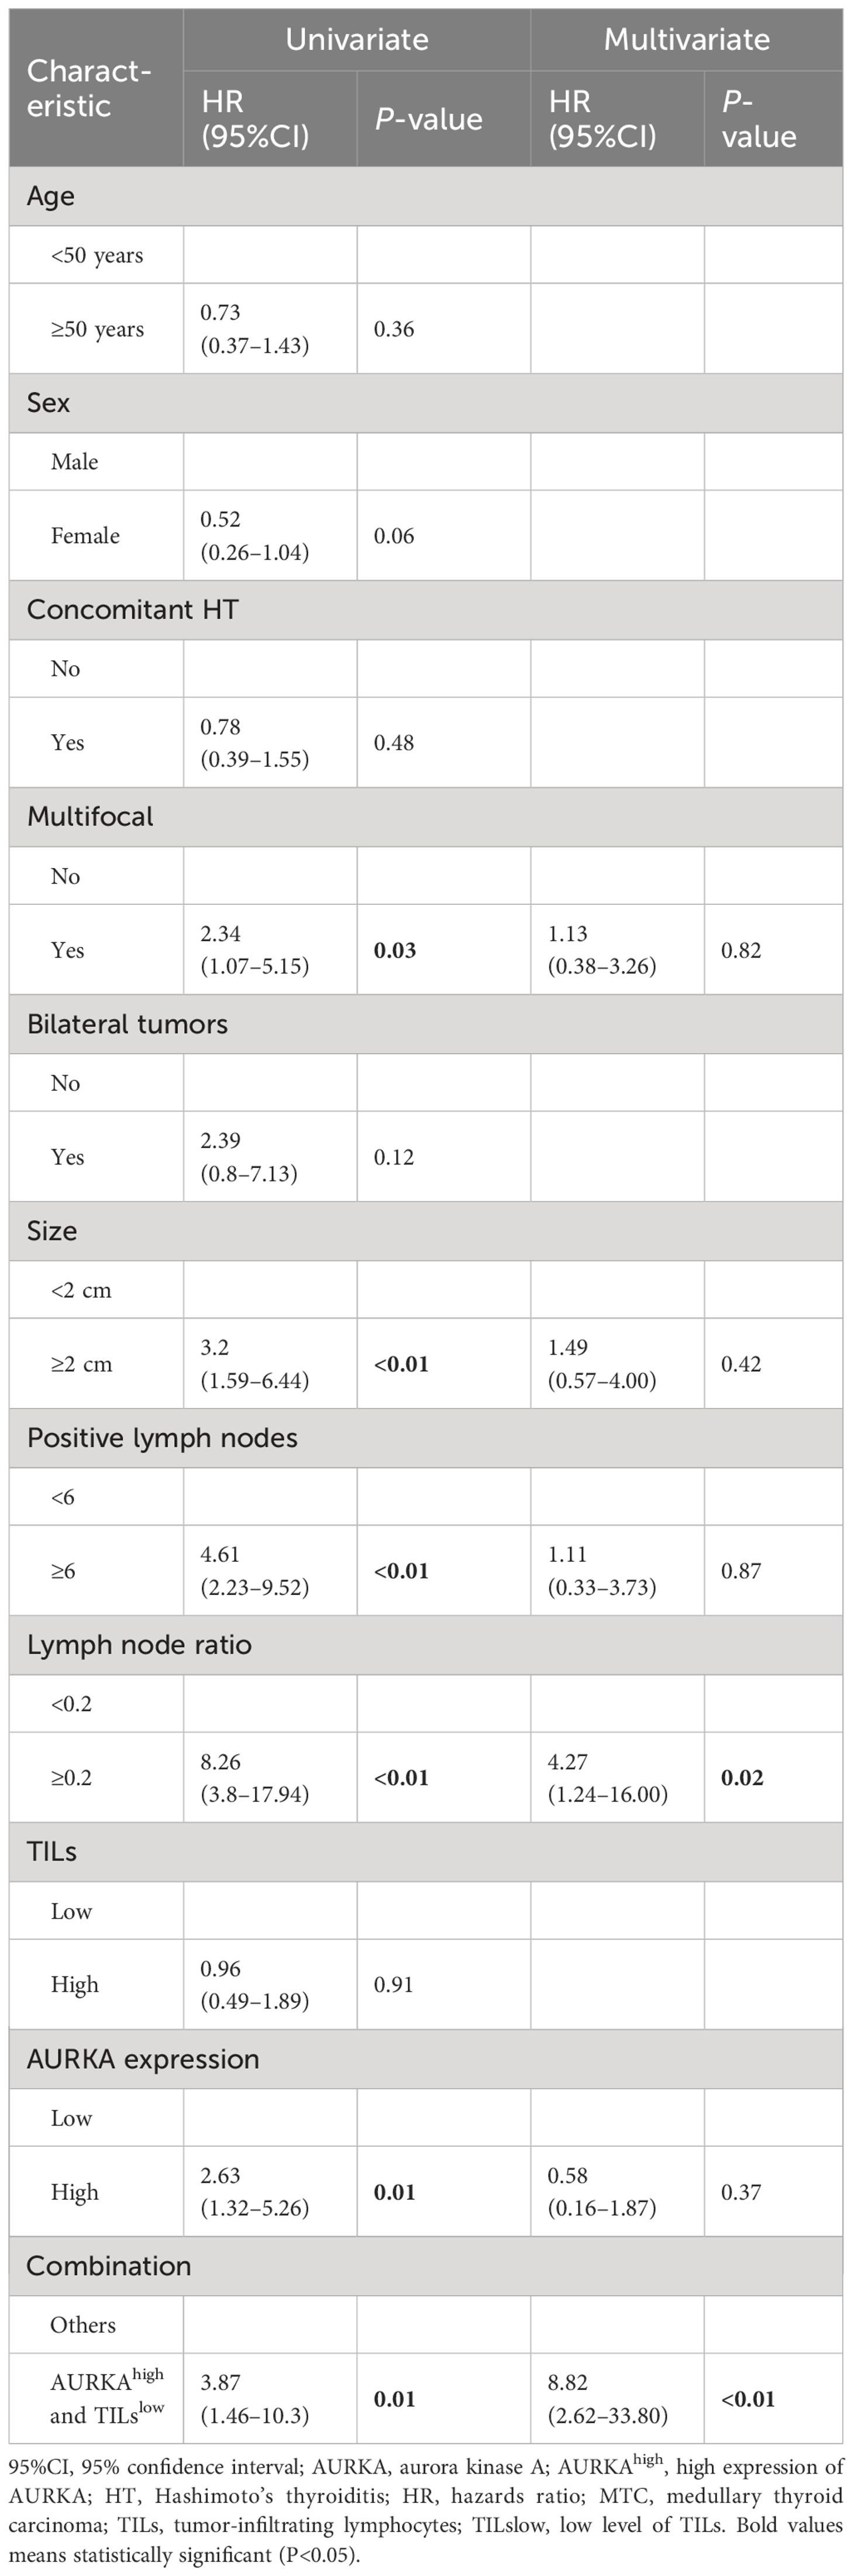Select the Multifocal section header
This screenshot has height=2576, width=854.
[426, 817]
